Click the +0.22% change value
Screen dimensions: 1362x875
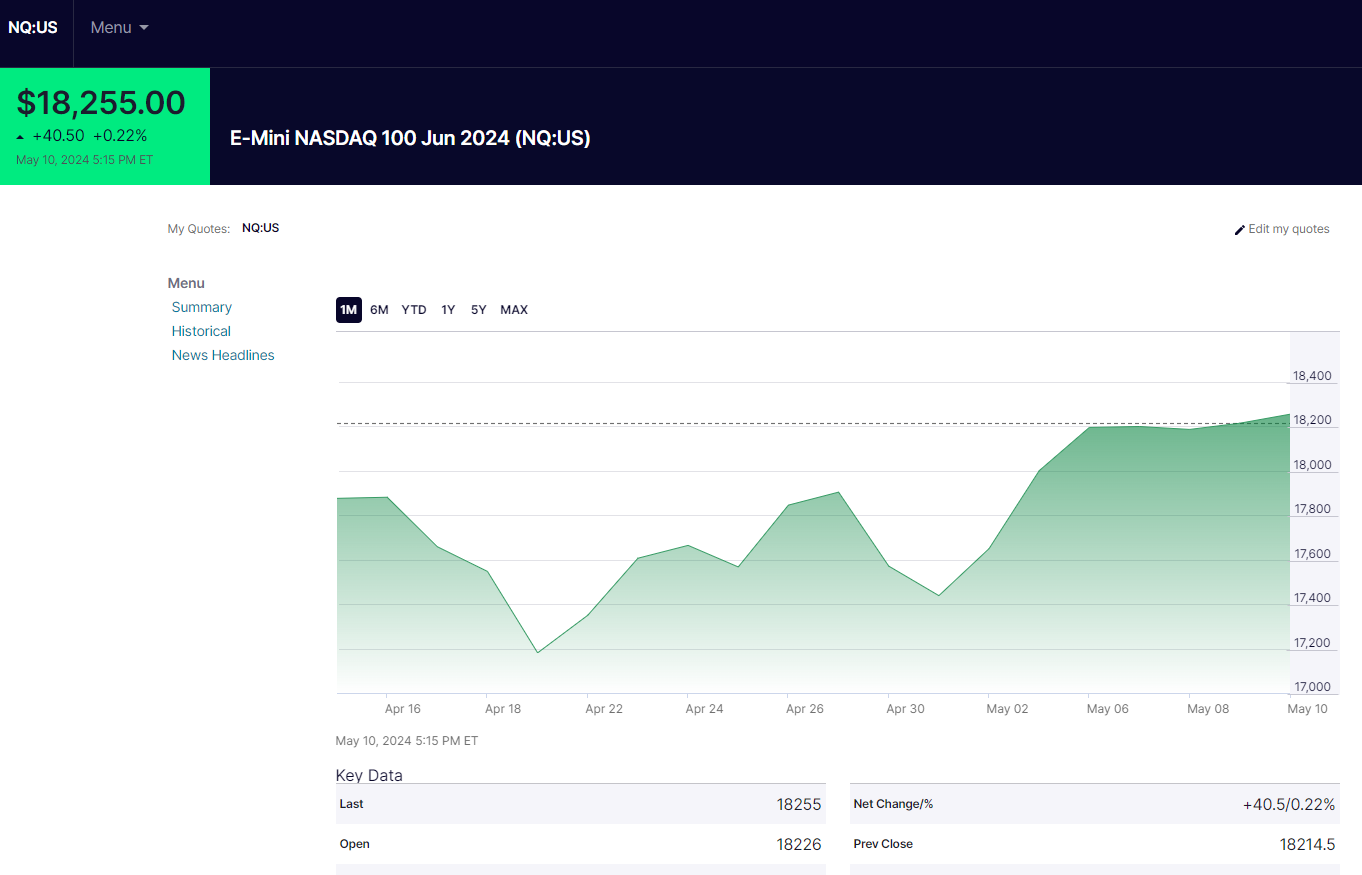tap(120, 136)
